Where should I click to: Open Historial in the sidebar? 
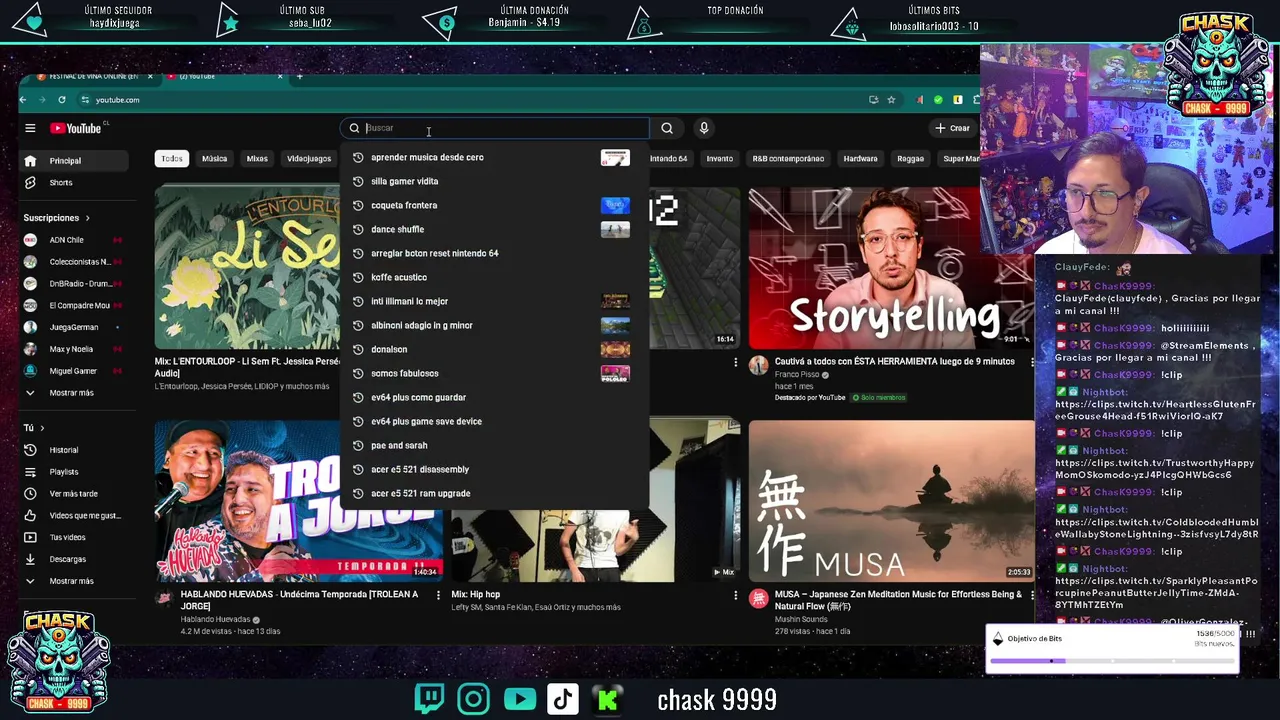[x=75, y=450]
